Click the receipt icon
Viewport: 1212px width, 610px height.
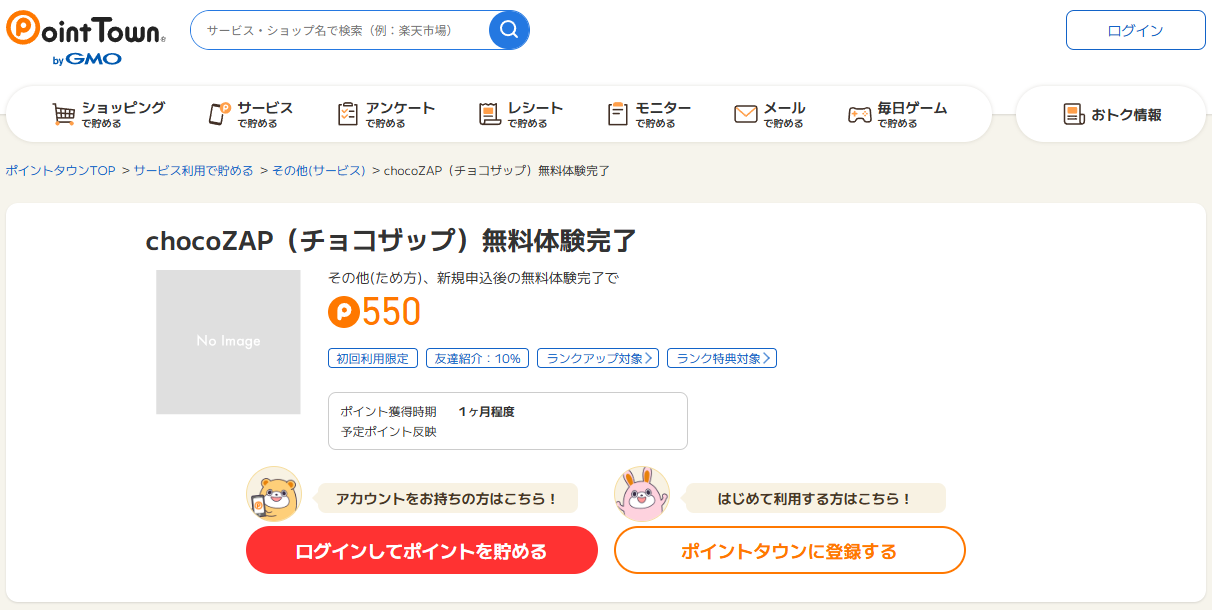(x=489, y=114)
